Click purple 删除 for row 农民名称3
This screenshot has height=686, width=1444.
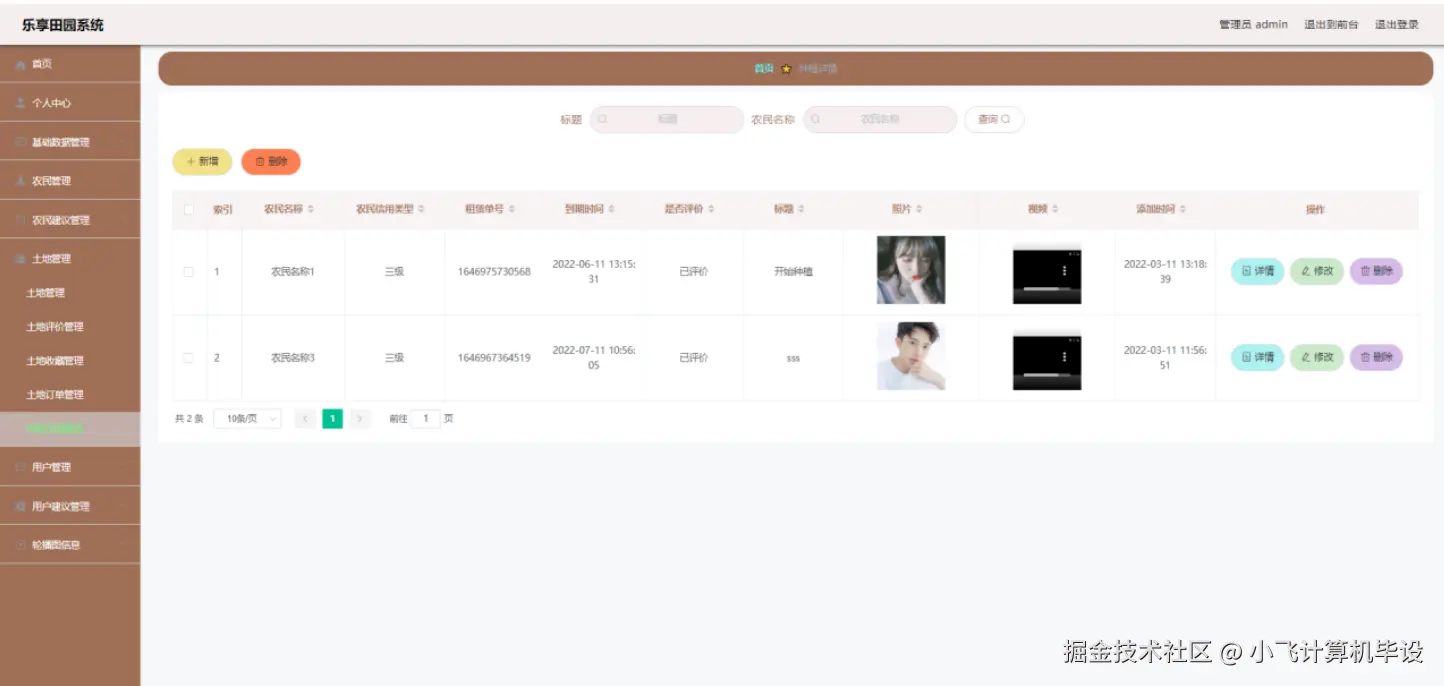point(1376,357)
